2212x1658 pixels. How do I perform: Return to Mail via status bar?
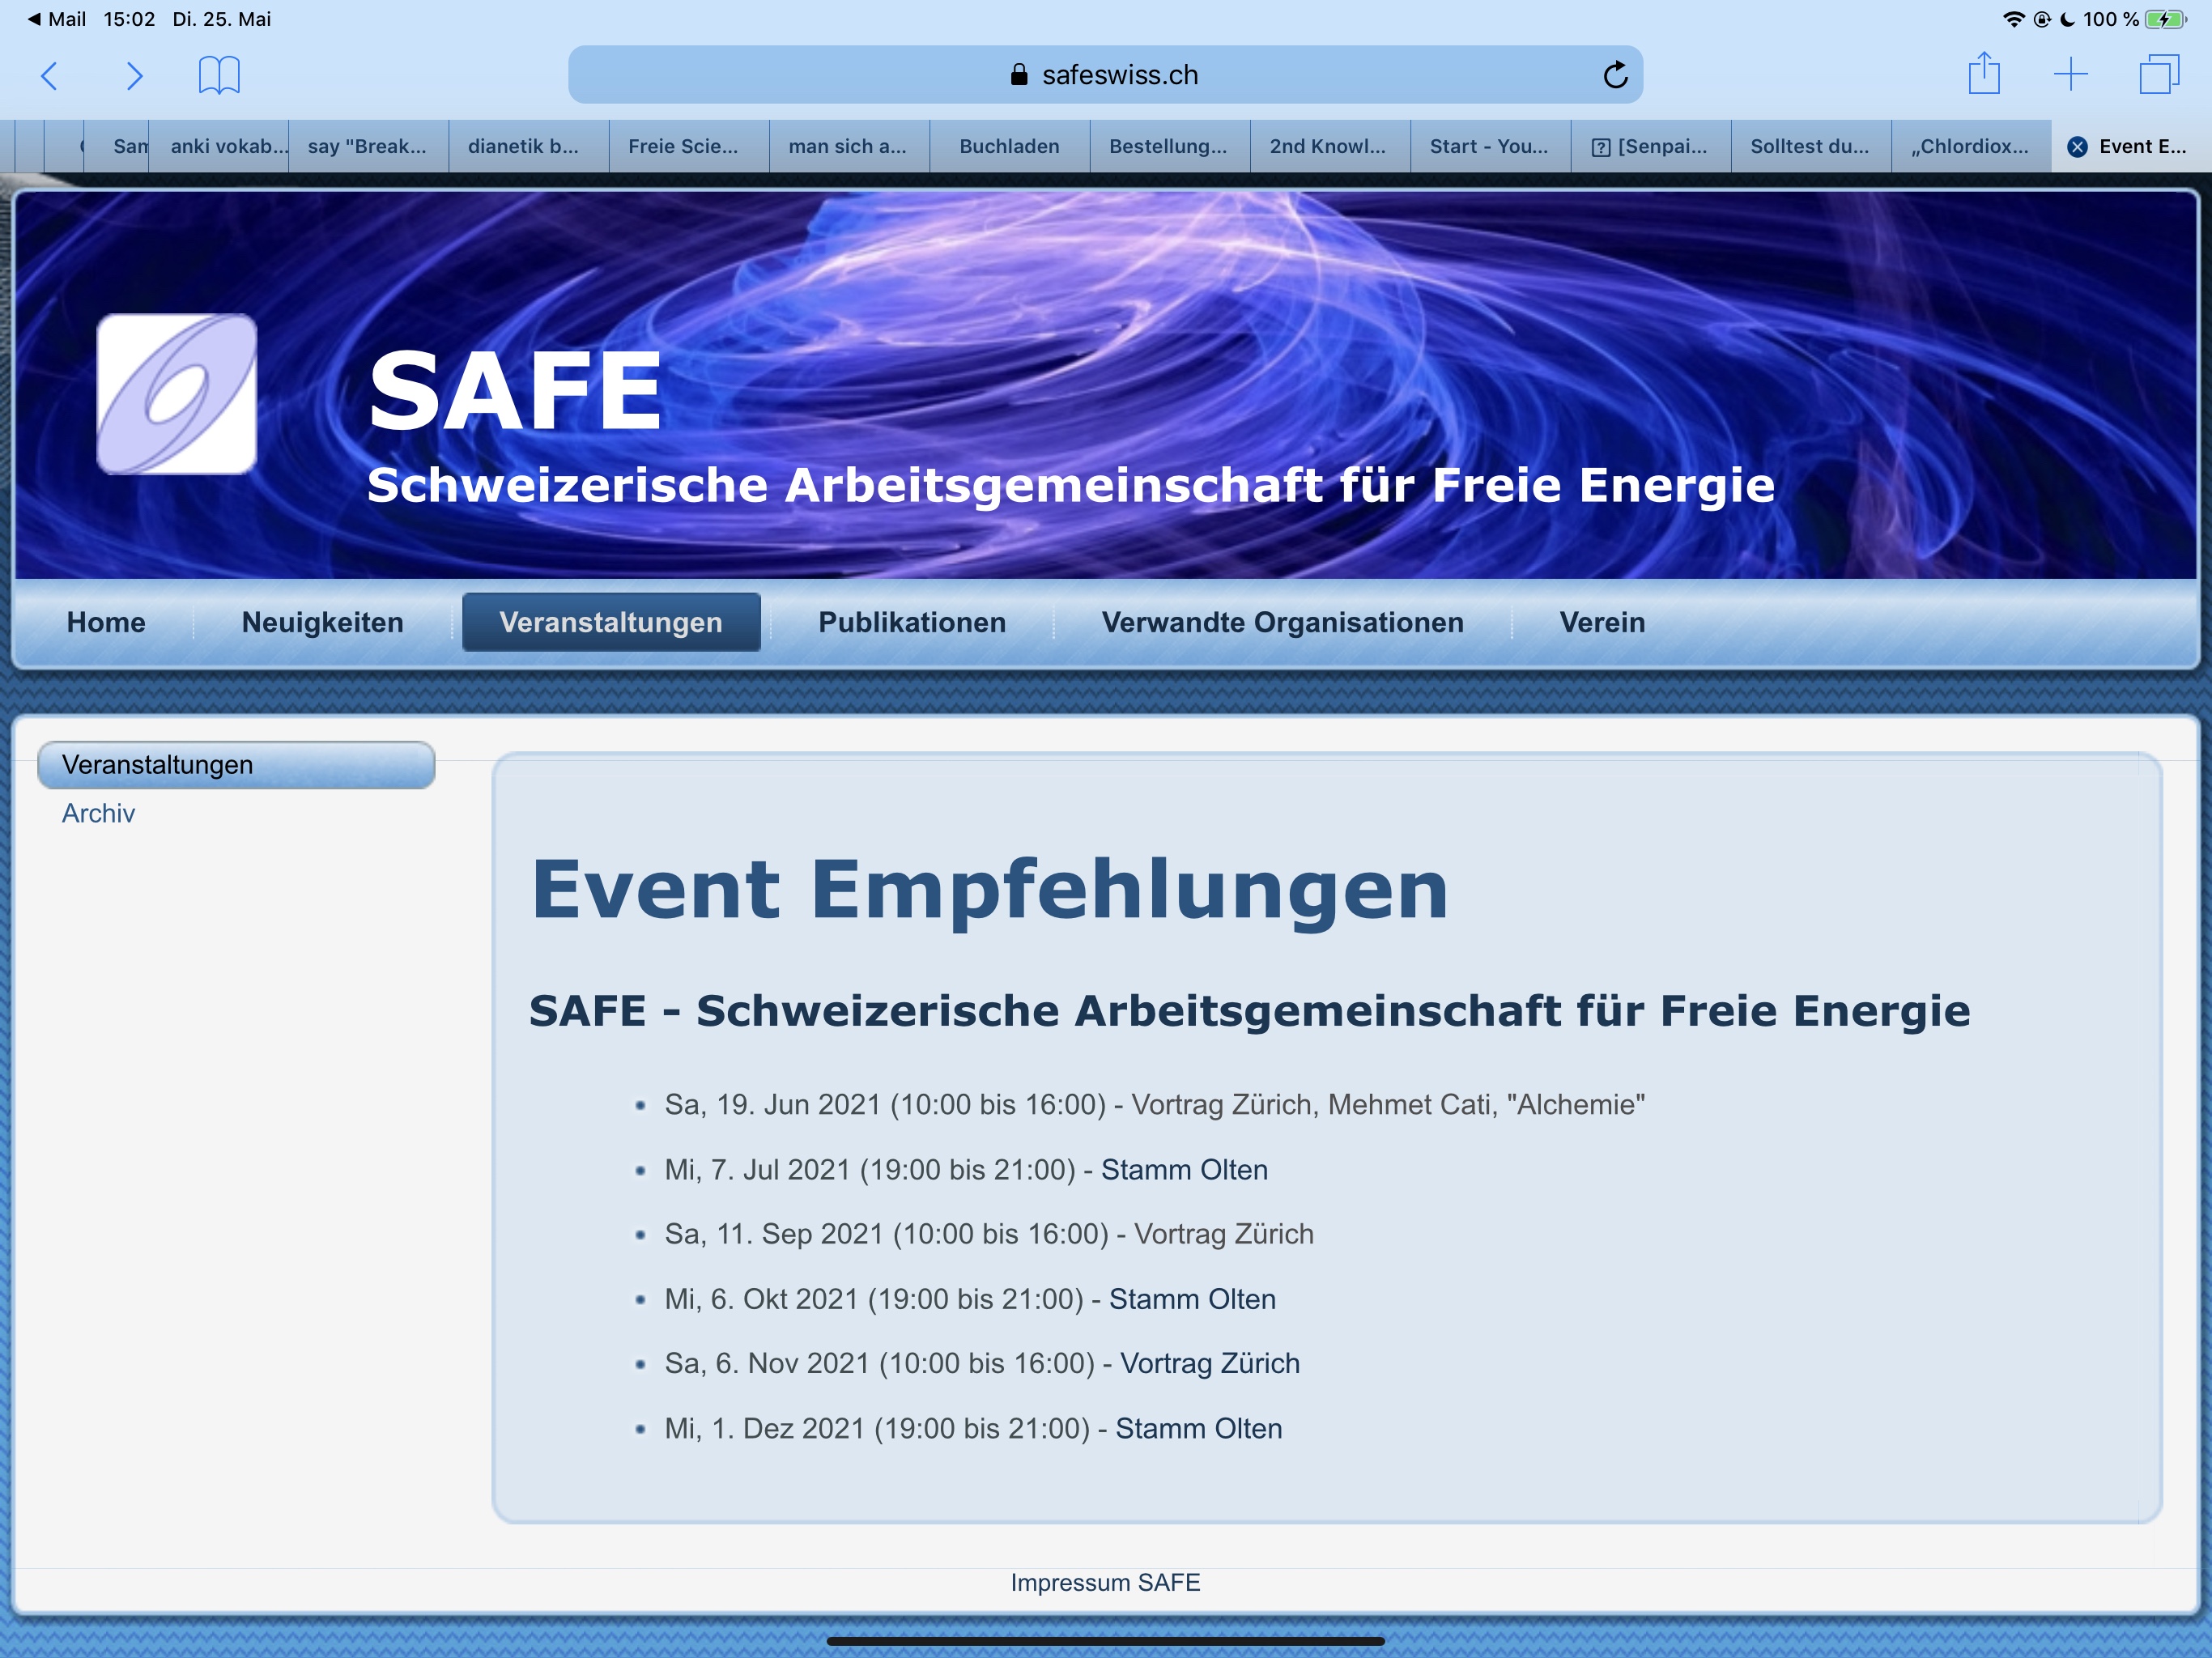(x=57, y=19)
